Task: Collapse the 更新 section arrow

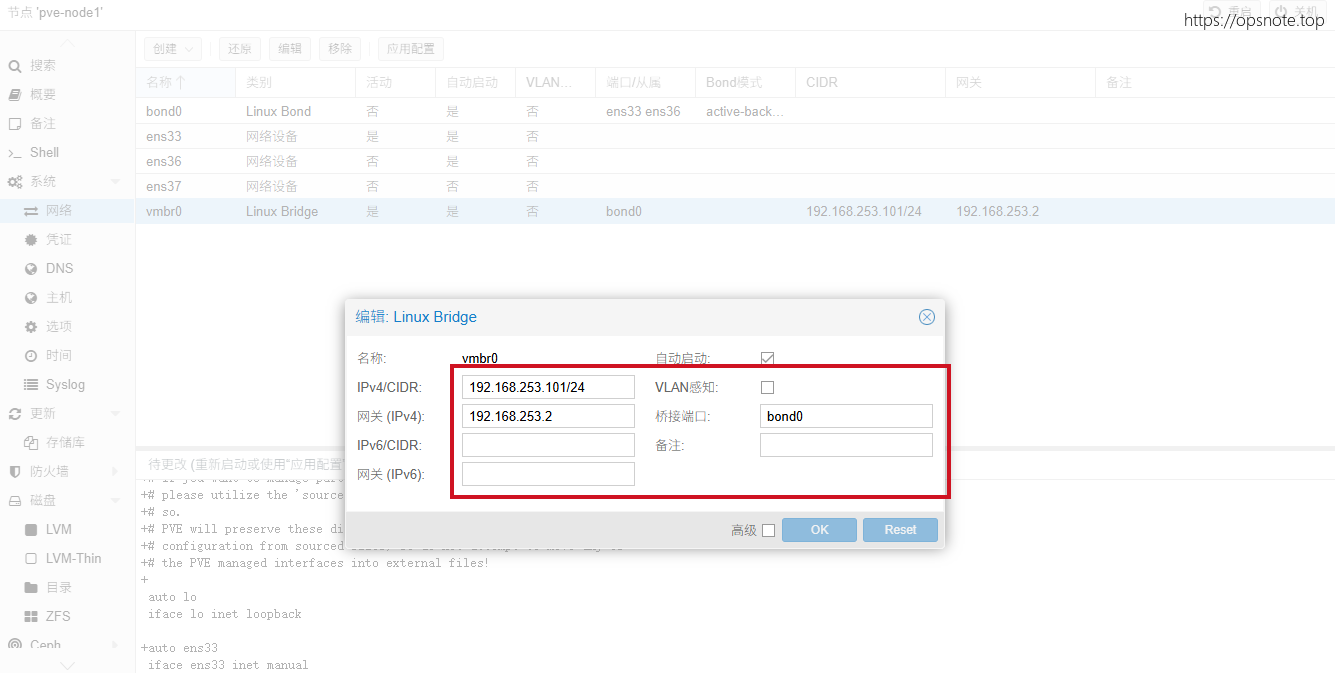Action: click(x=115, y=414)
